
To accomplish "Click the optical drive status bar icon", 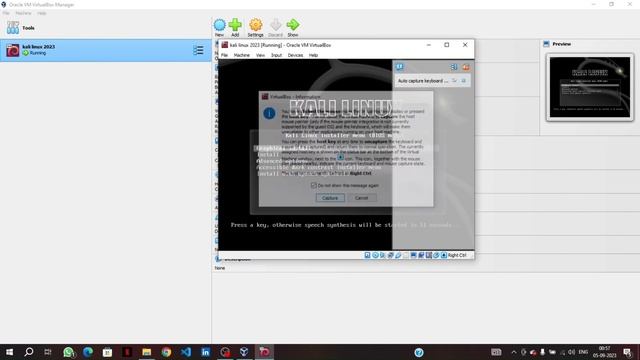I will (x=375, y=255).
